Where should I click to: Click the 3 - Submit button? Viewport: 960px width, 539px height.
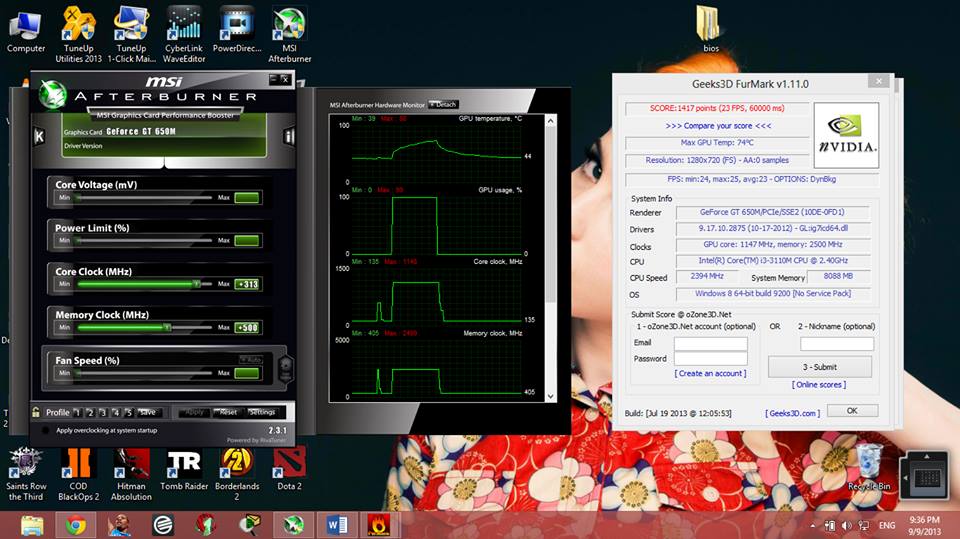point(820,367)
